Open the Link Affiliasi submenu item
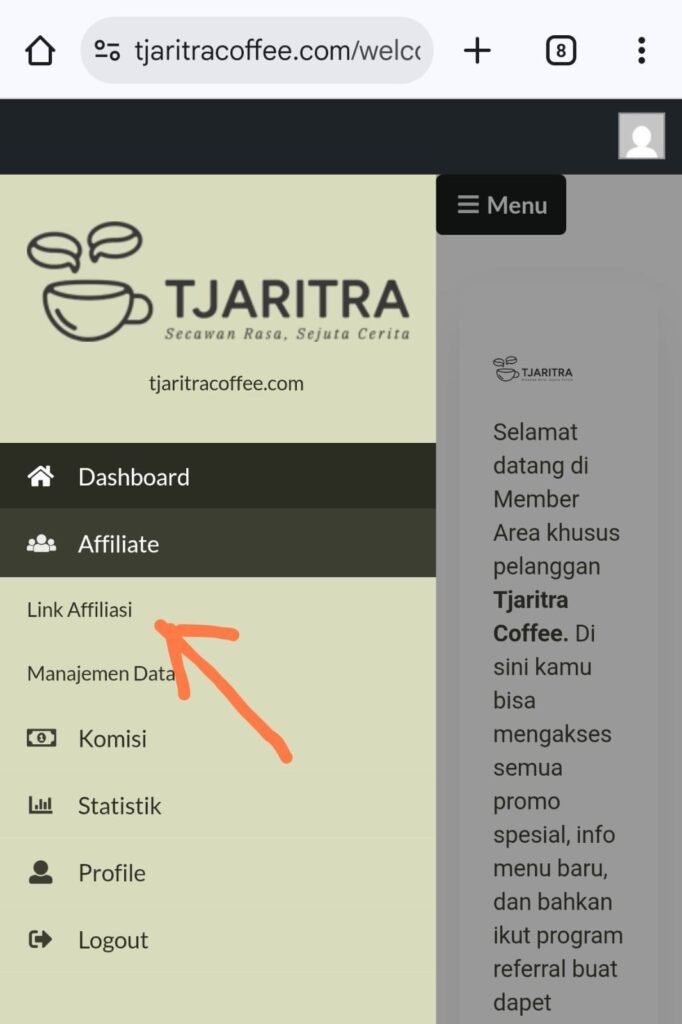Image resolution: width=682 pixels, height=1024 pixels. (x=80, y=609)
